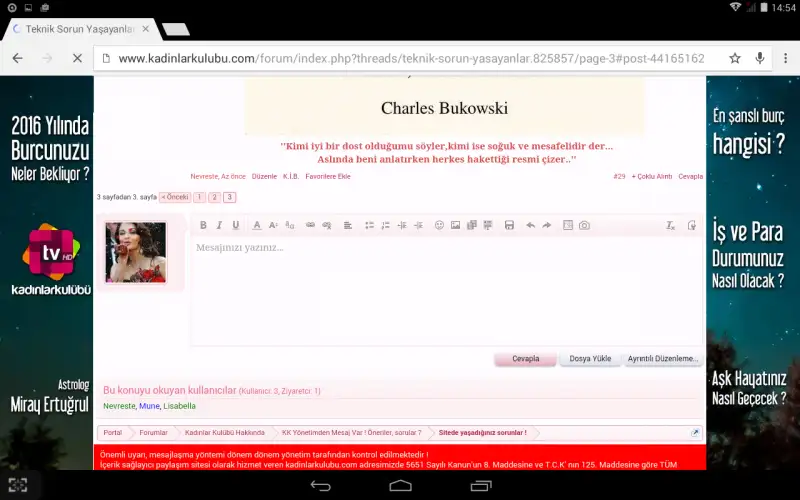Image resolution: width=800 pixels, height=500 pixels.
Task: Open the font size dropdown
Action: point(273,226)
